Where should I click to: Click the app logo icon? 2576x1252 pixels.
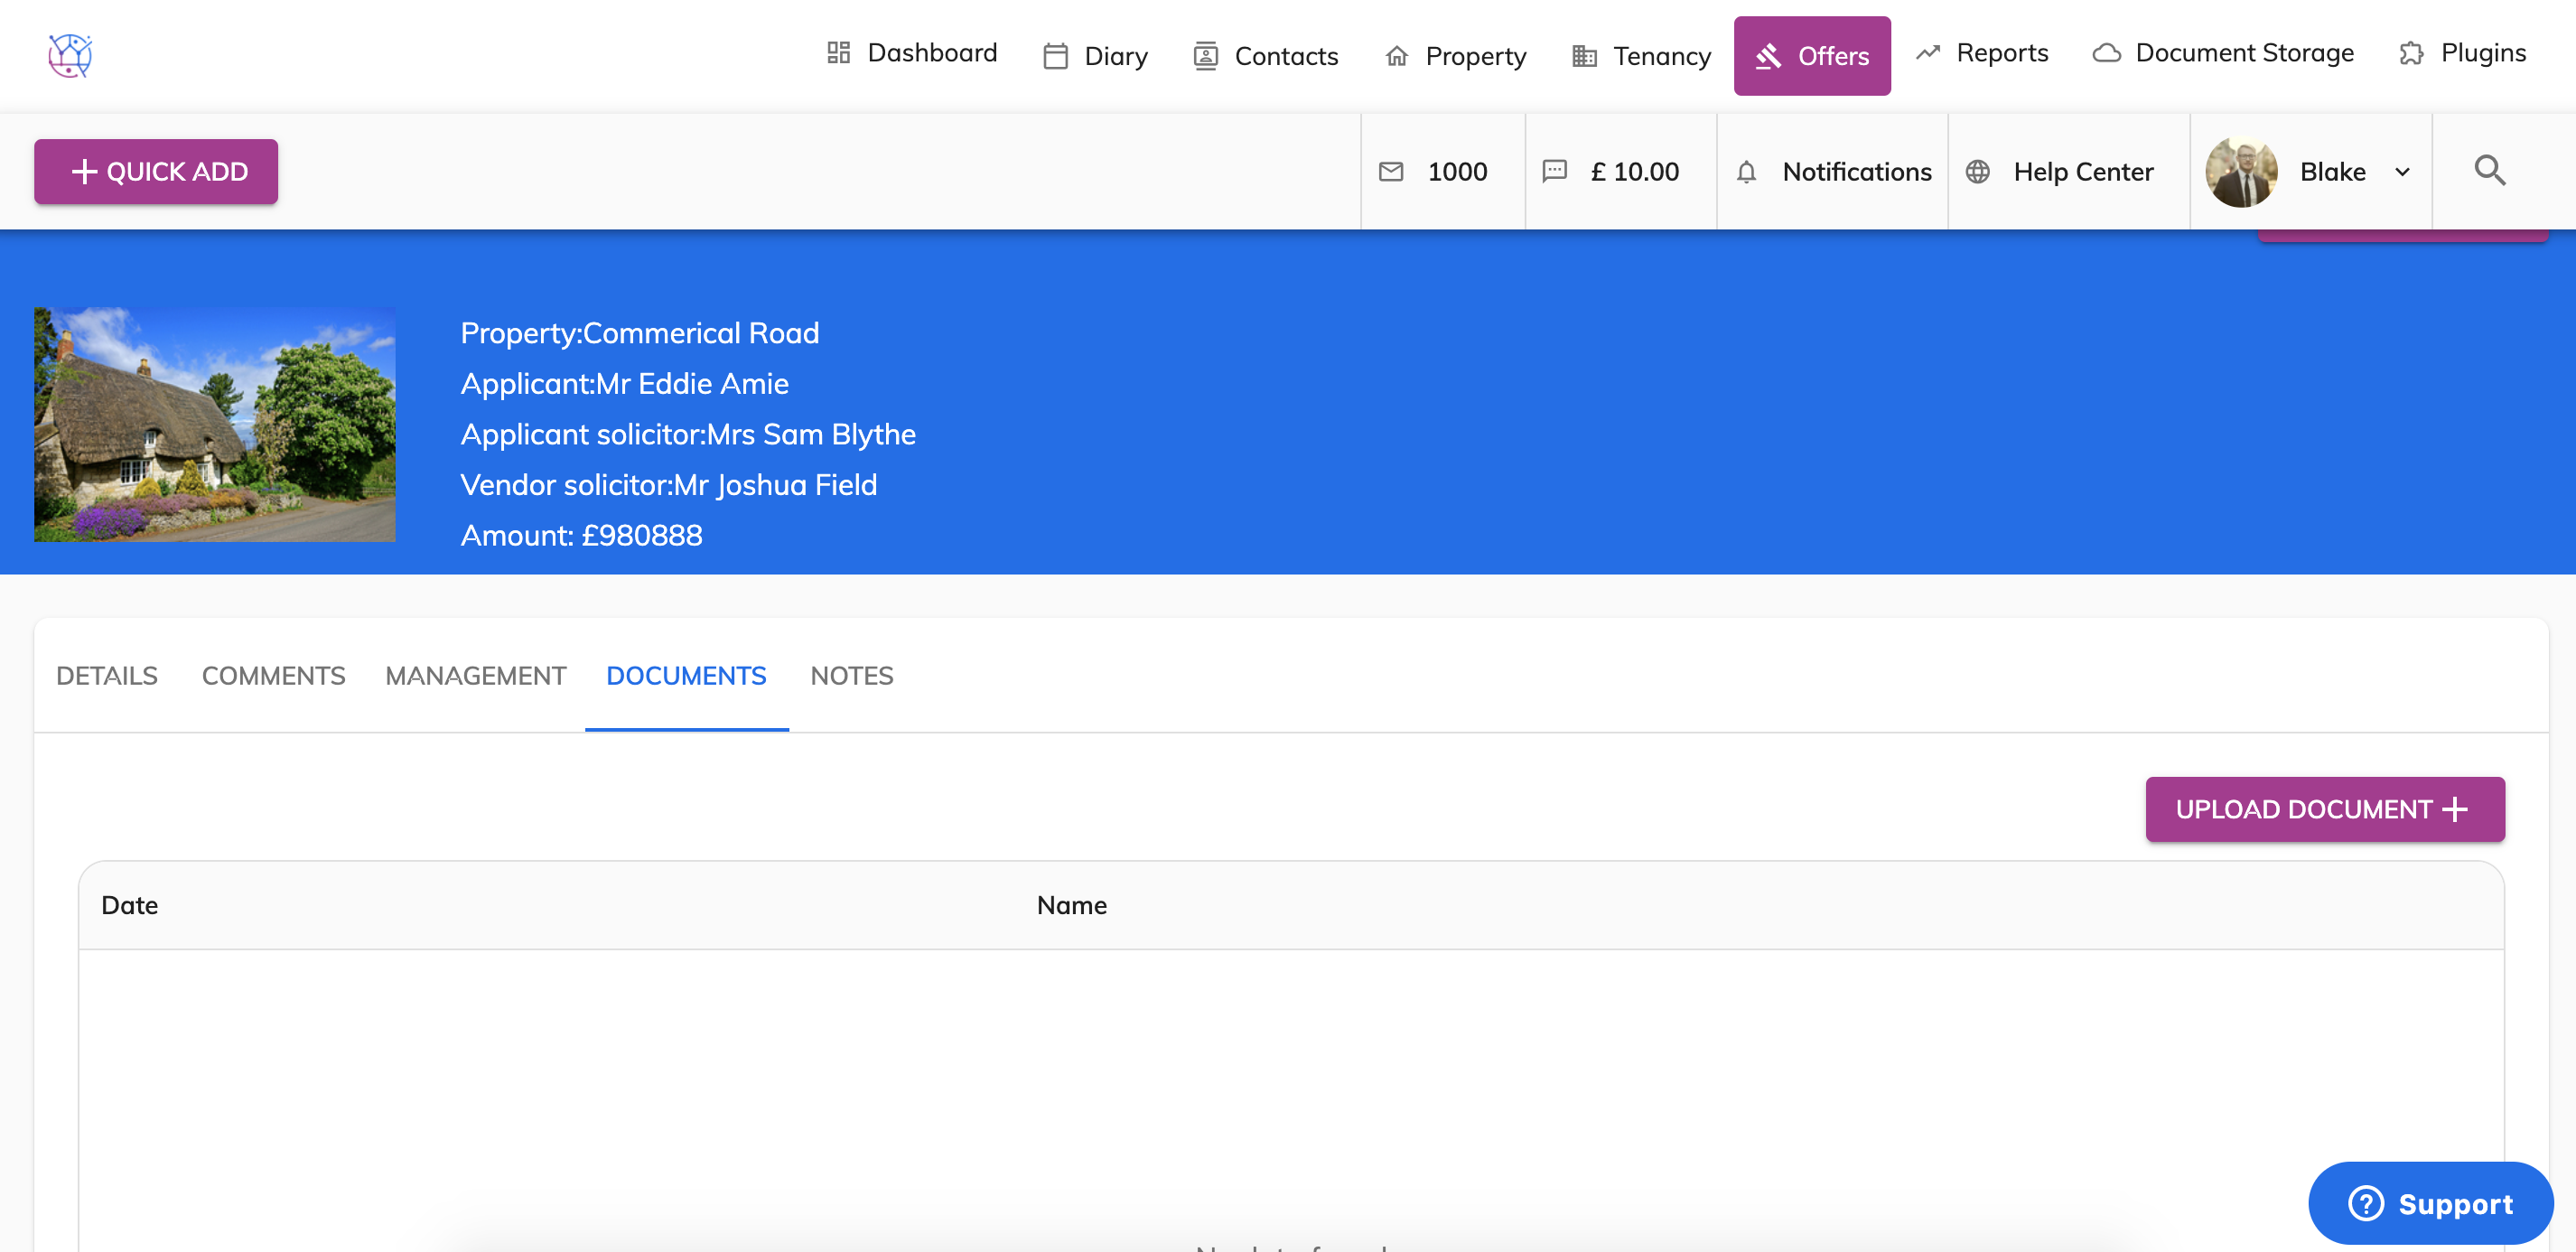(70, 55)
